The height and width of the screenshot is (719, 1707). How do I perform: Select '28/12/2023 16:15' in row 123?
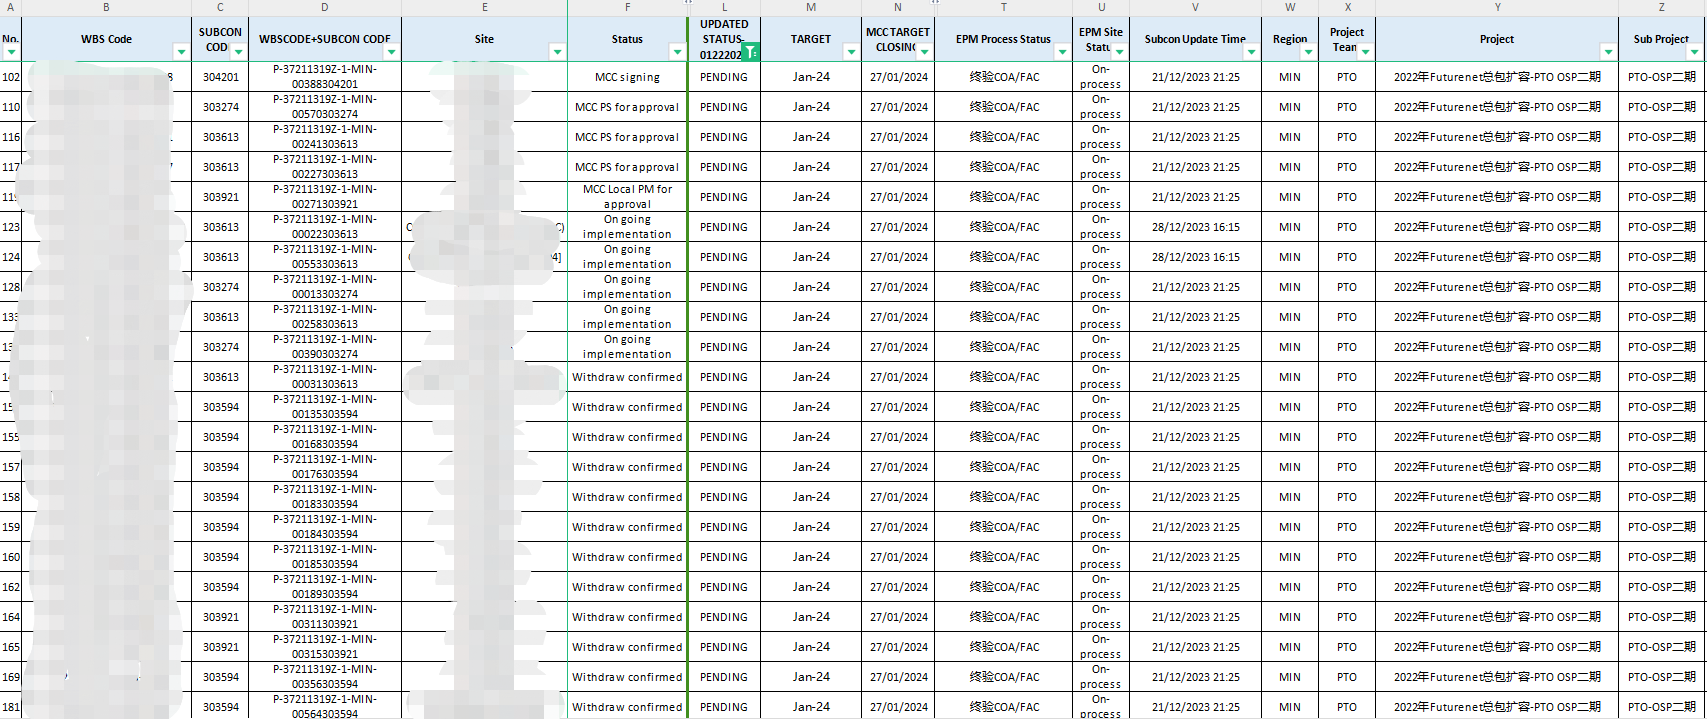[x=1195, y=227]
